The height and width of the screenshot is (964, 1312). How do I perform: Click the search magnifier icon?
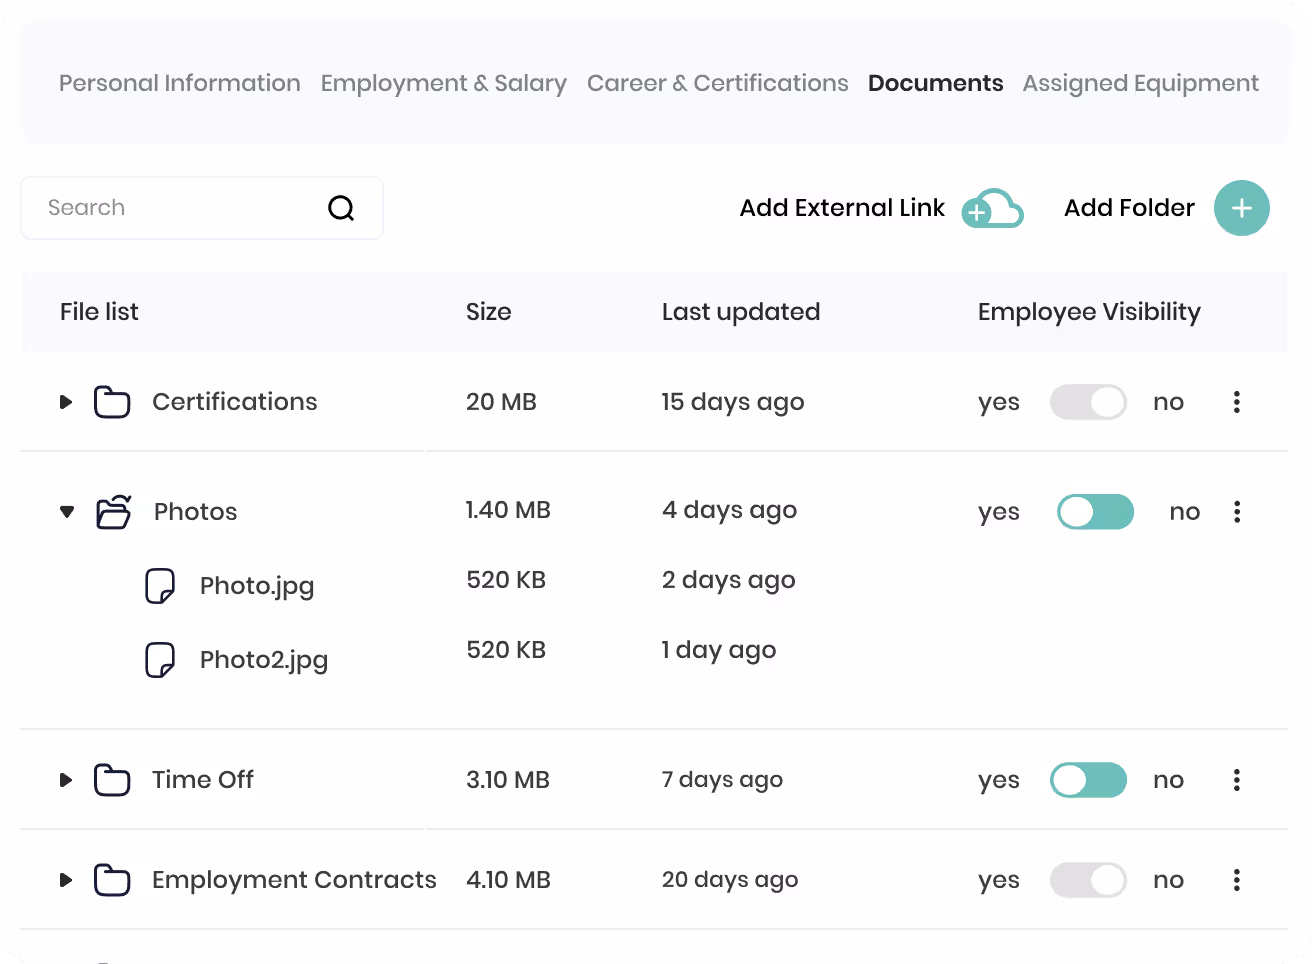coord(341,208)
